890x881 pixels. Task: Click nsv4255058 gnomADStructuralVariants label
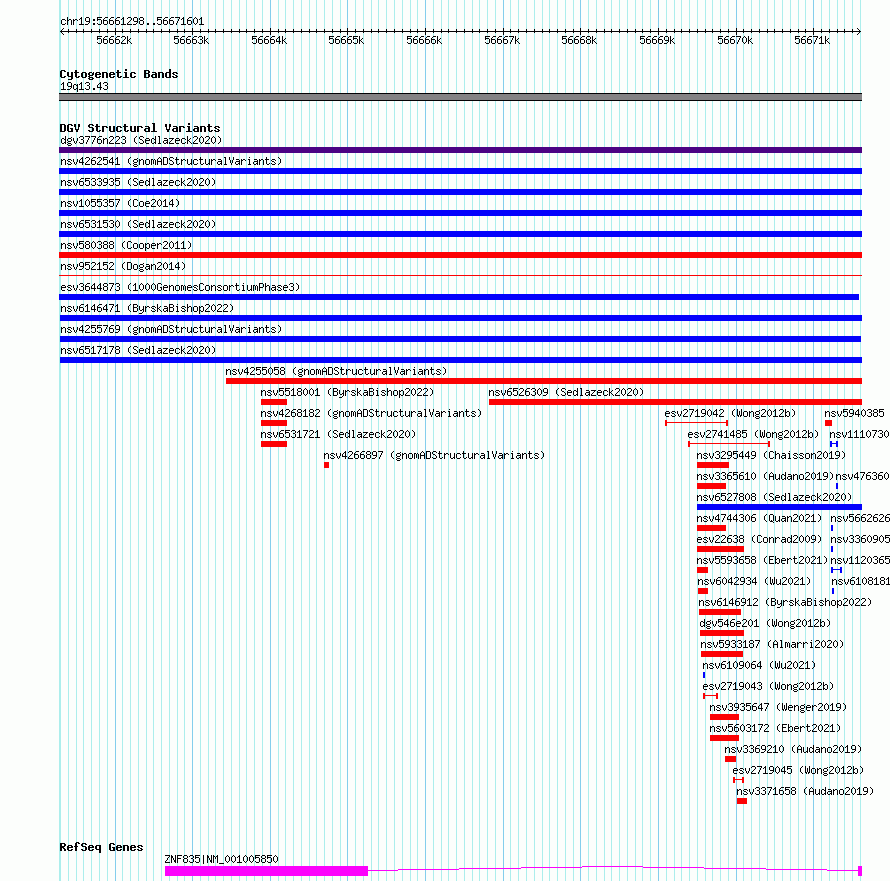(x=336, y=371)
